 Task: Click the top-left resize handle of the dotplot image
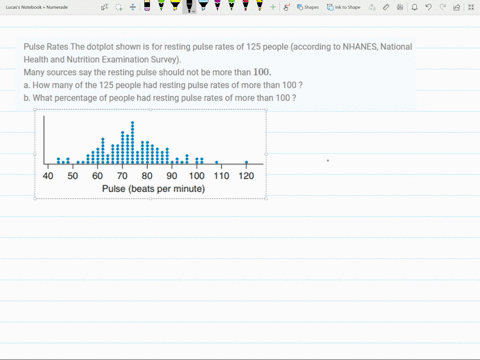pyautogui.click(x=35, y=109)
